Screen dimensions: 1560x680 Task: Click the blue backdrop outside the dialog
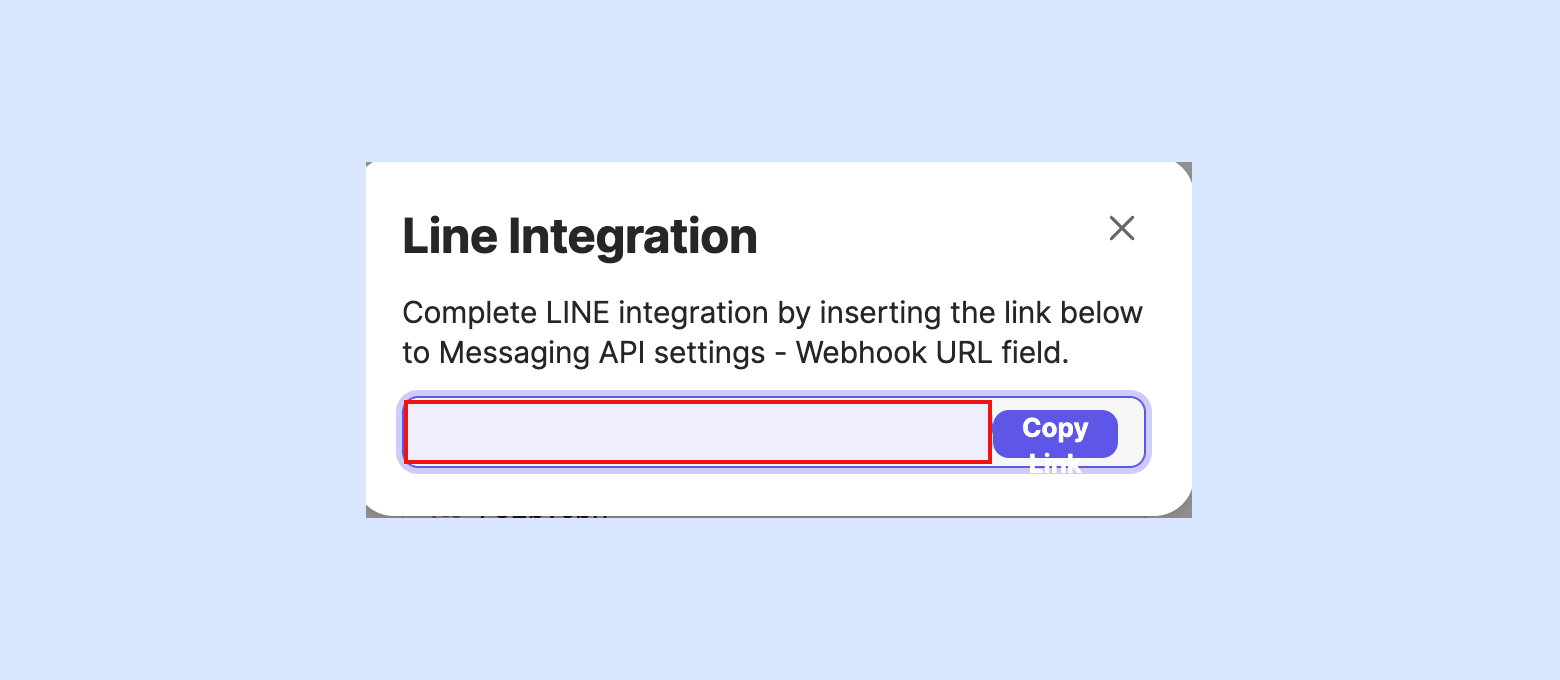click(180, 340)
